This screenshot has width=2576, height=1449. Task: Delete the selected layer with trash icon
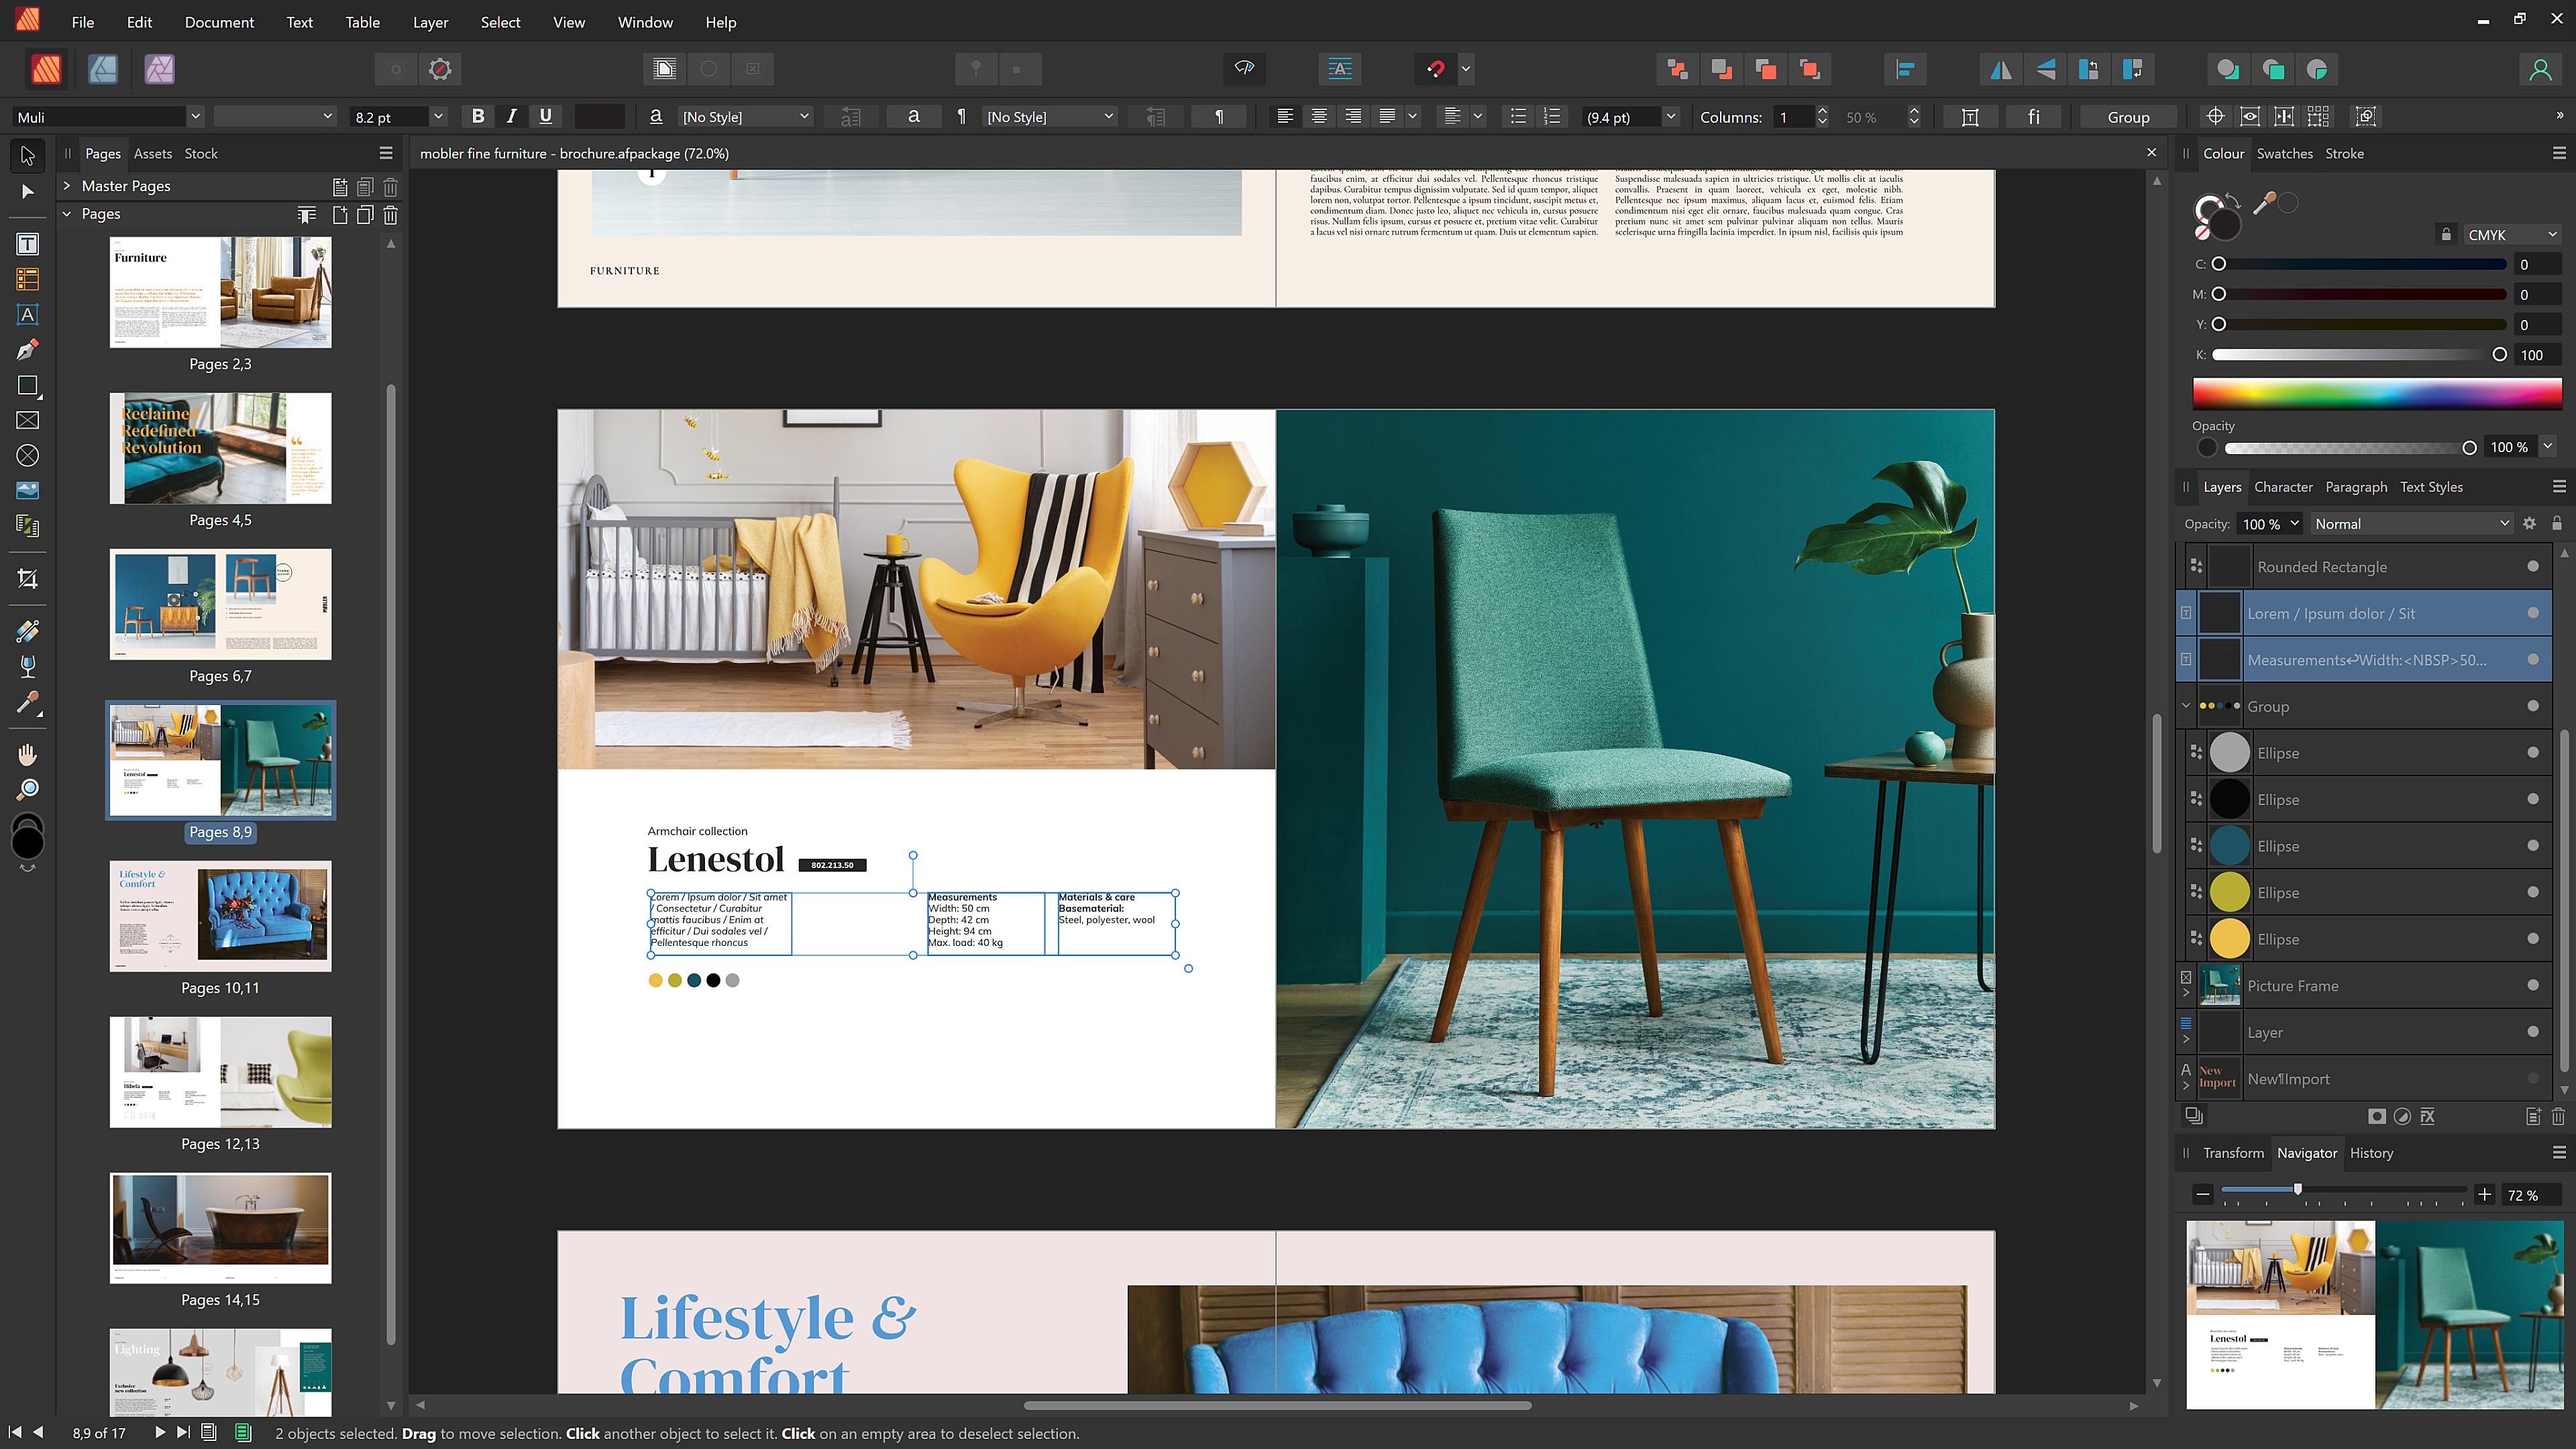pyautogui.click(x=2558, y=1116)
